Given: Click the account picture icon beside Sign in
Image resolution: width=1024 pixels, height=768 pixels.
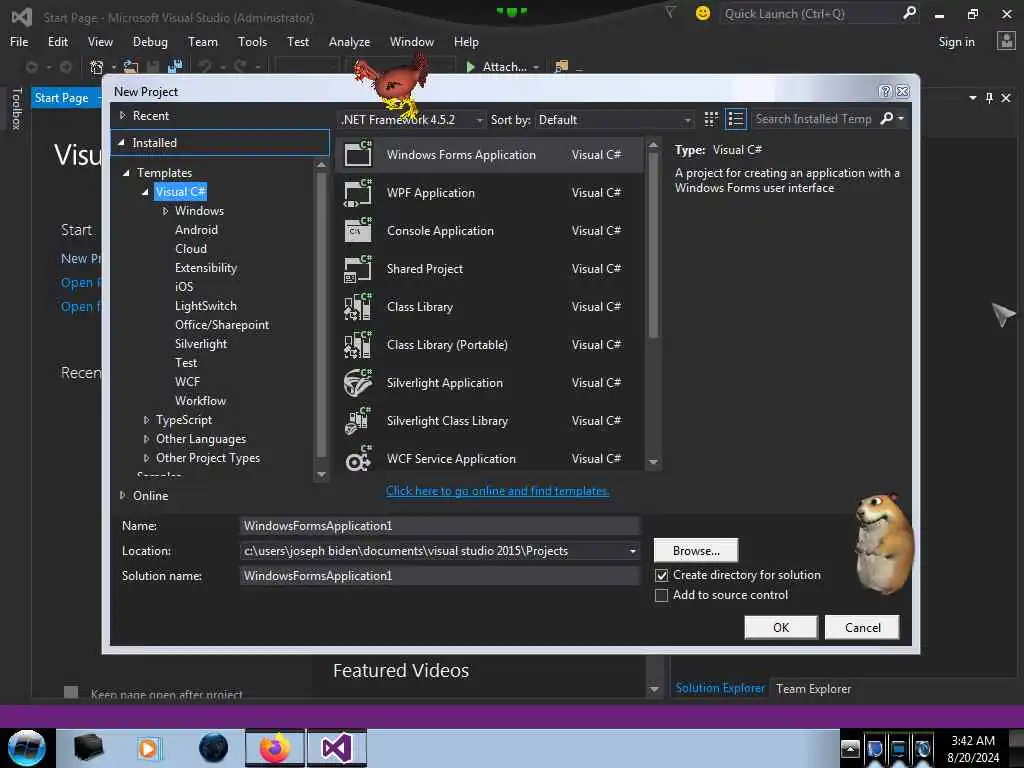Looking at the screenshot, I should tap(1006, 41).
